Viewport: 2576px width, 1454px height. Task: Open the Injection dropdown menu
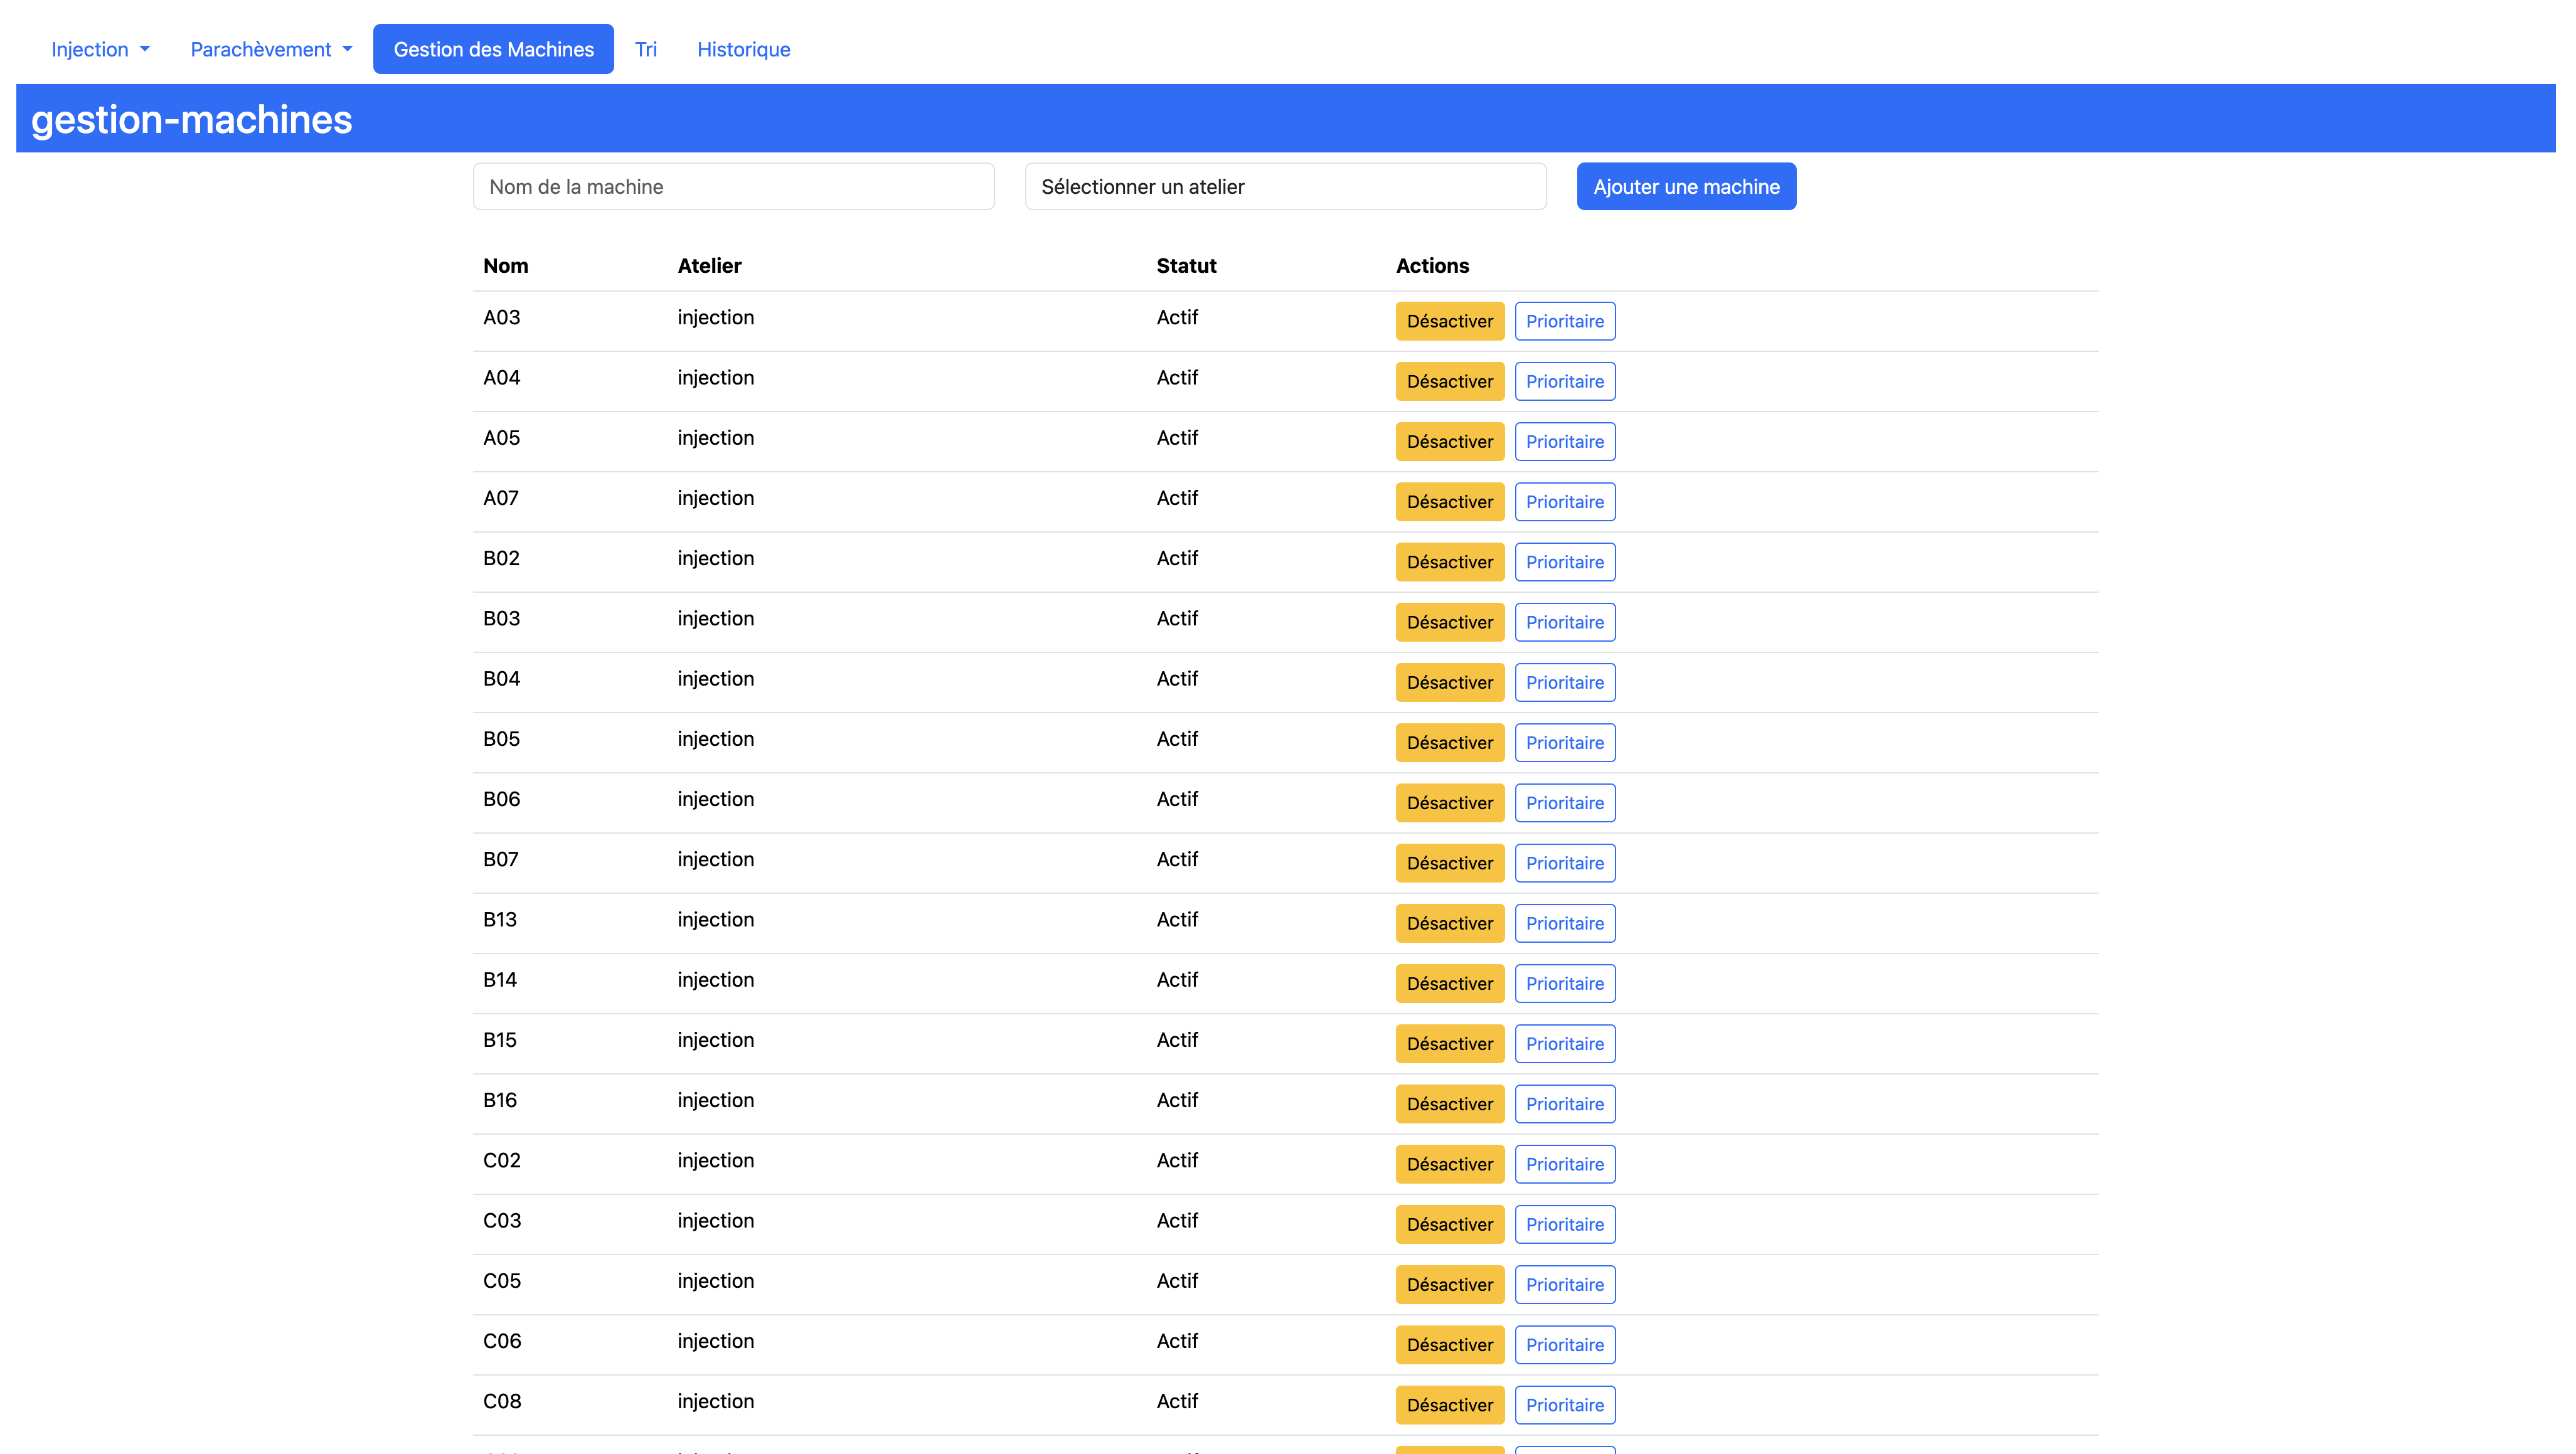tap(100, 49)
